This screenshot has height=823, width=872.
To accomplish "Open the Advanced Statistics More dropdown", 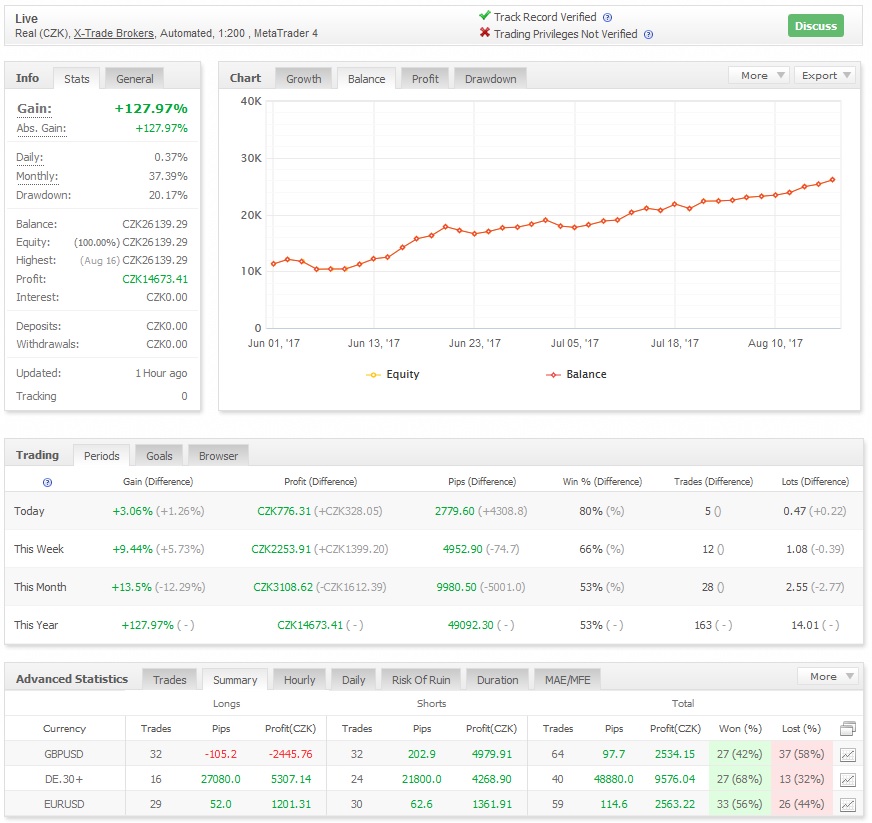I will coord(828,676).
